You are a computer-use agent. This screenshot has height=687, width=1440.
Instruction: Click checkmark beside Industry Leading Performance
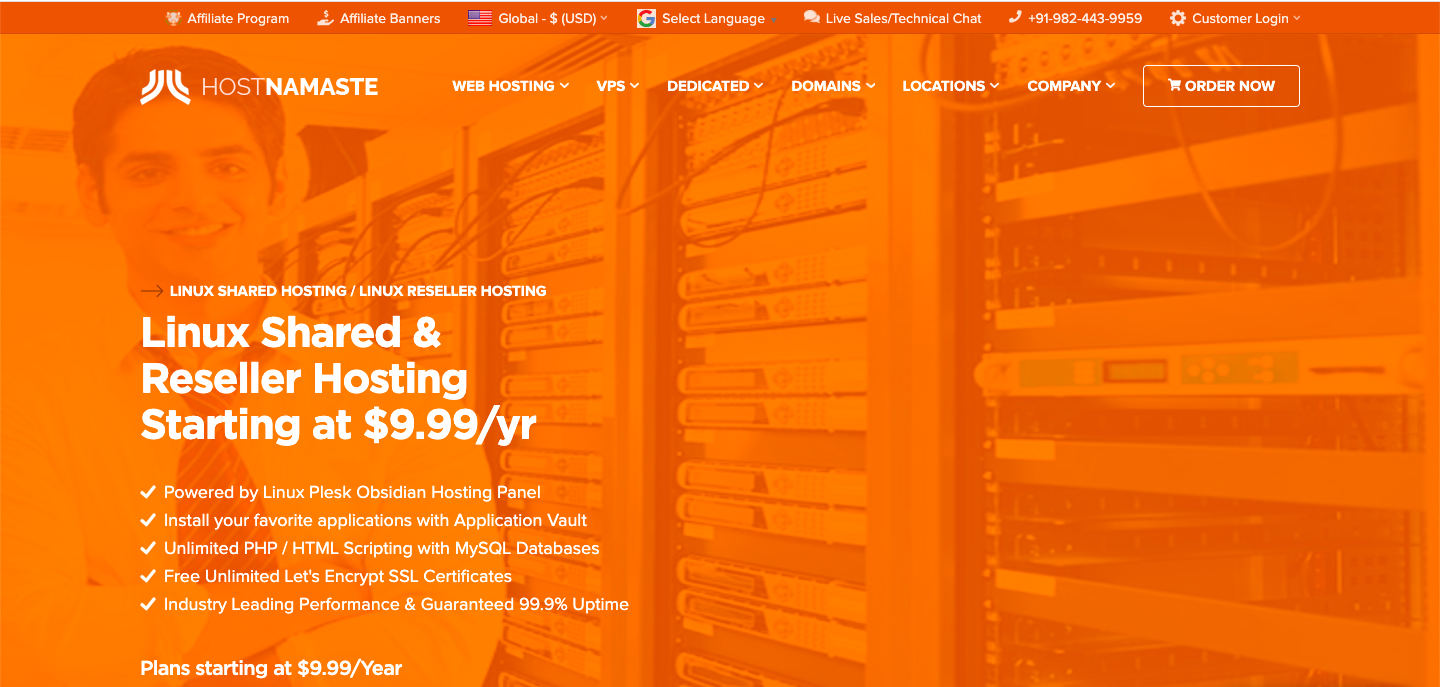click(148, 604)
